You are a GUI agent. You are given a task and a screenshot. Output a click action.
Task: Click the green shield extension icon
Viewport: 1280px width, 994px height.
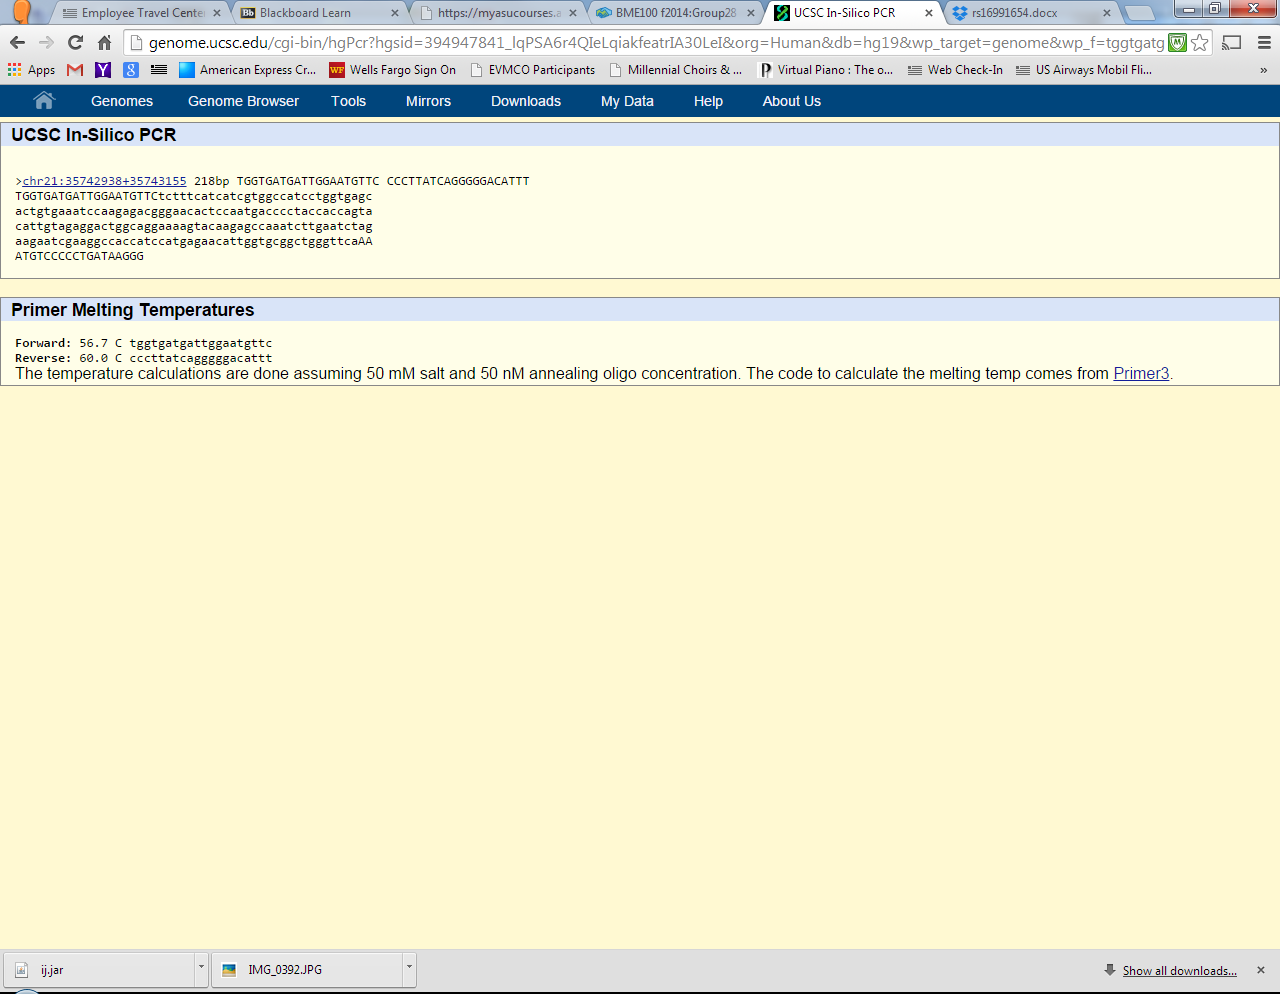[x=1177, y=43]
